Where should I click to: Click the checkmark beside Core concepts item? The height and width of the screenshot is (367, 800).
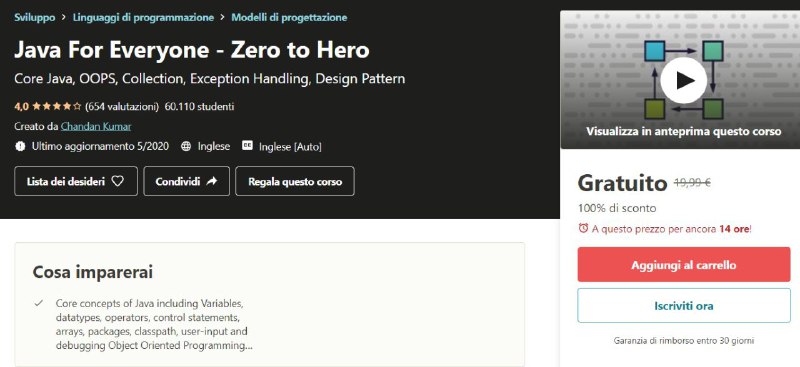pyautogui.click(x=38, y=303)
